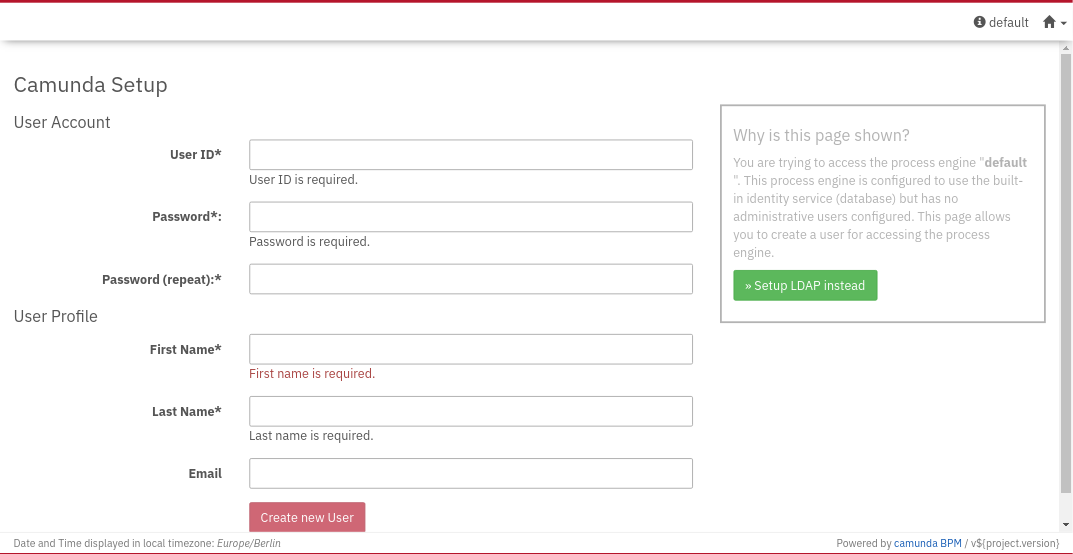Focus the Last Name text box

click(x=470, y=411)
